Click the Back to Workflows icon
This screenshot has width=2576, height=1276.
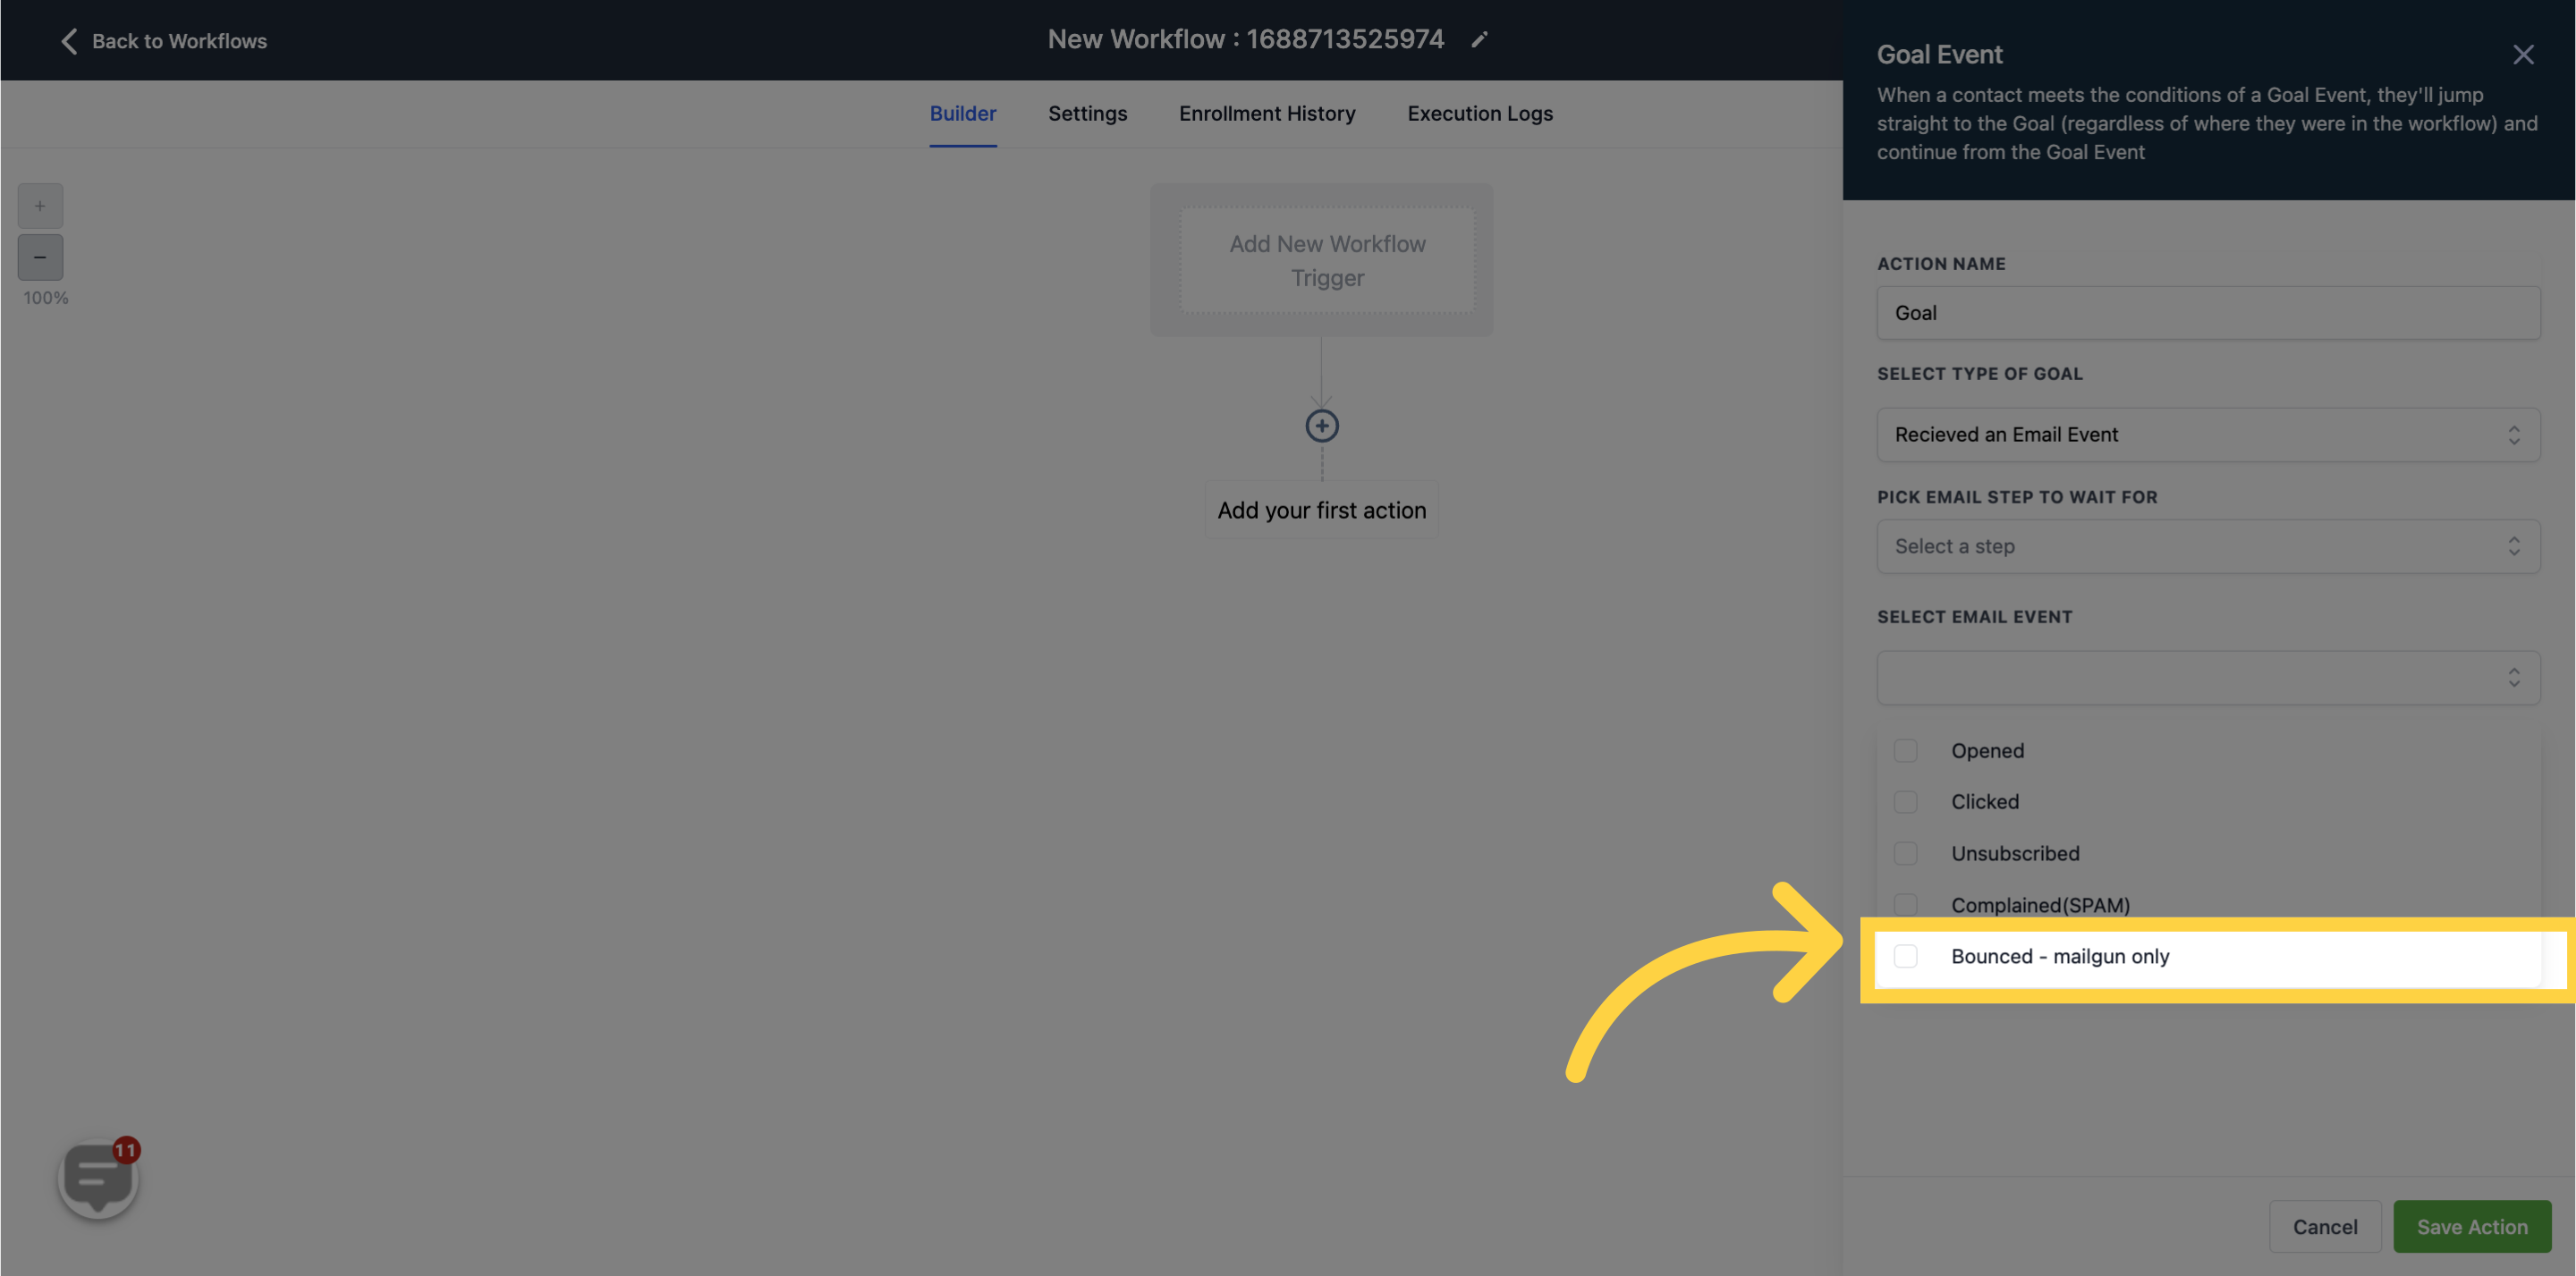65,39
